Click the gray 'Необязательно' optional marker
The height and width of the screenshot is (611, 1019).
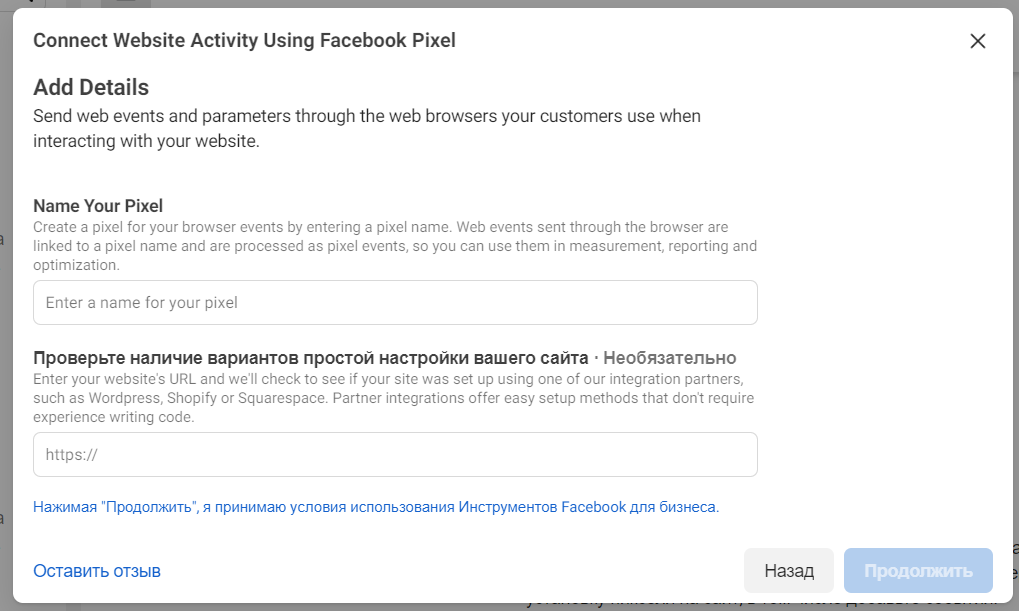[x=670, y=358]
